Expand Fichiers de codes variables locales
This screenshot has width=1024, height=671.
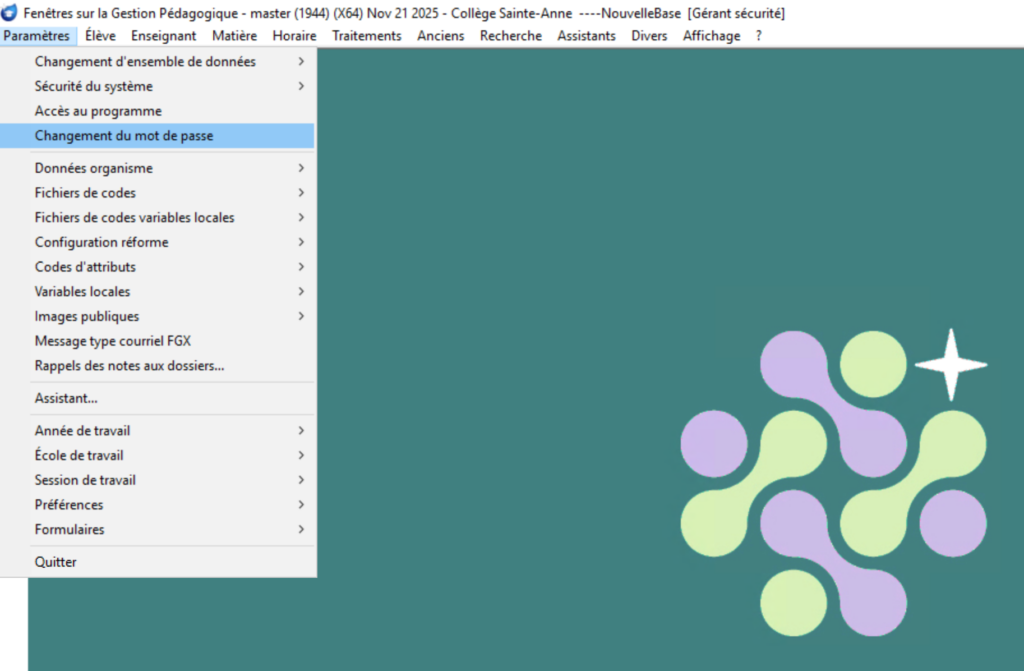click(134, 217)
